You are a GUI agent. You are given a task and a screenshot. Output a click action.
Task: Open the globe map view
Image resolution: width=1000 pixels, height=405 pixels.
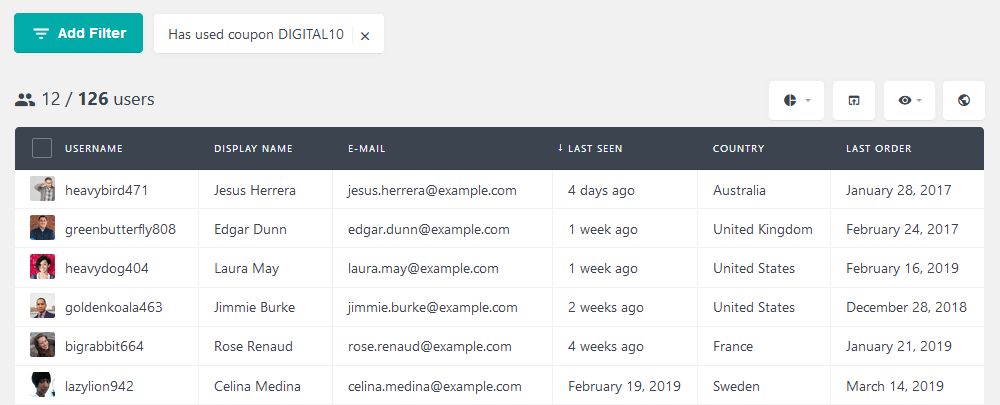coord(964,100)
